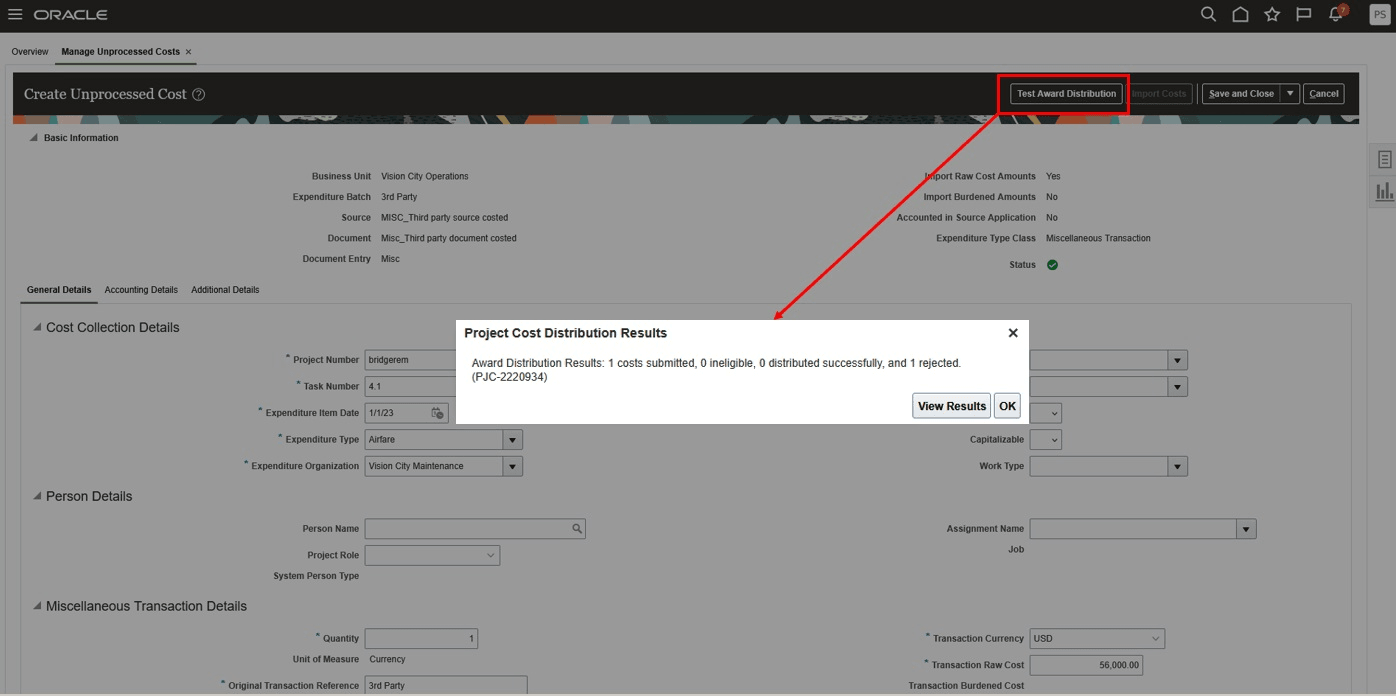Click the Original Transaction Reference input field
Viewport: 1396px width, 696px height.
tap(447, 685)
